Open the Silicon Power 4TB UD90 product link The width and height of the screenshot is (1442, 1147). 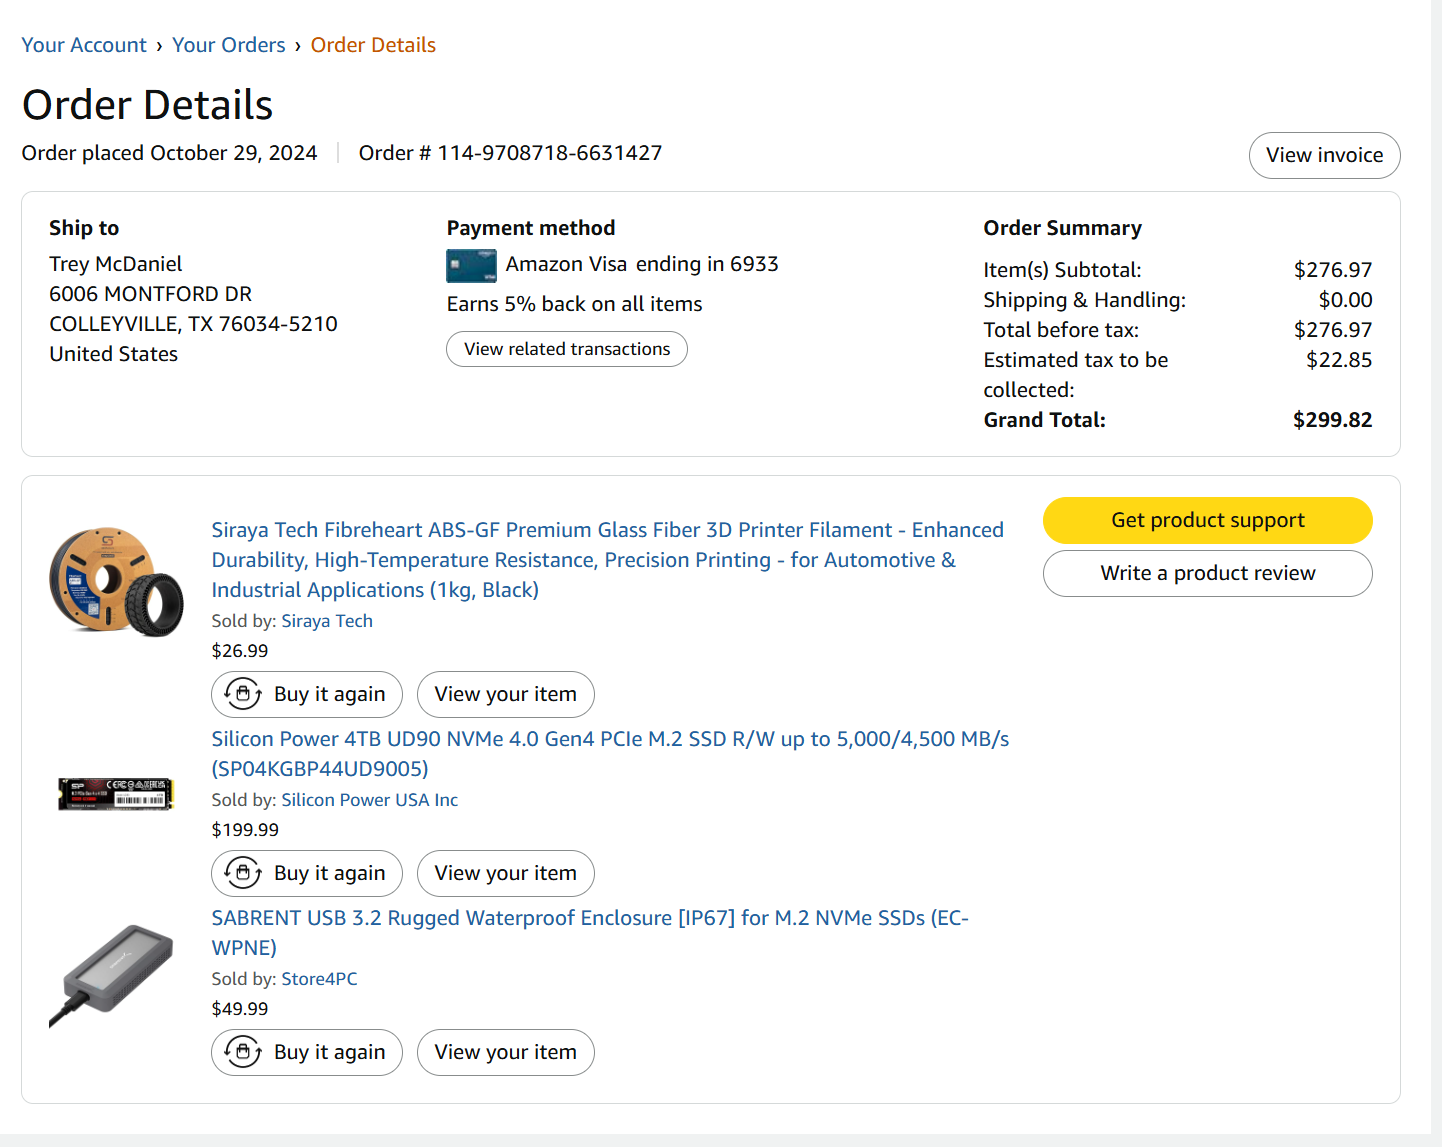(610, 739)
